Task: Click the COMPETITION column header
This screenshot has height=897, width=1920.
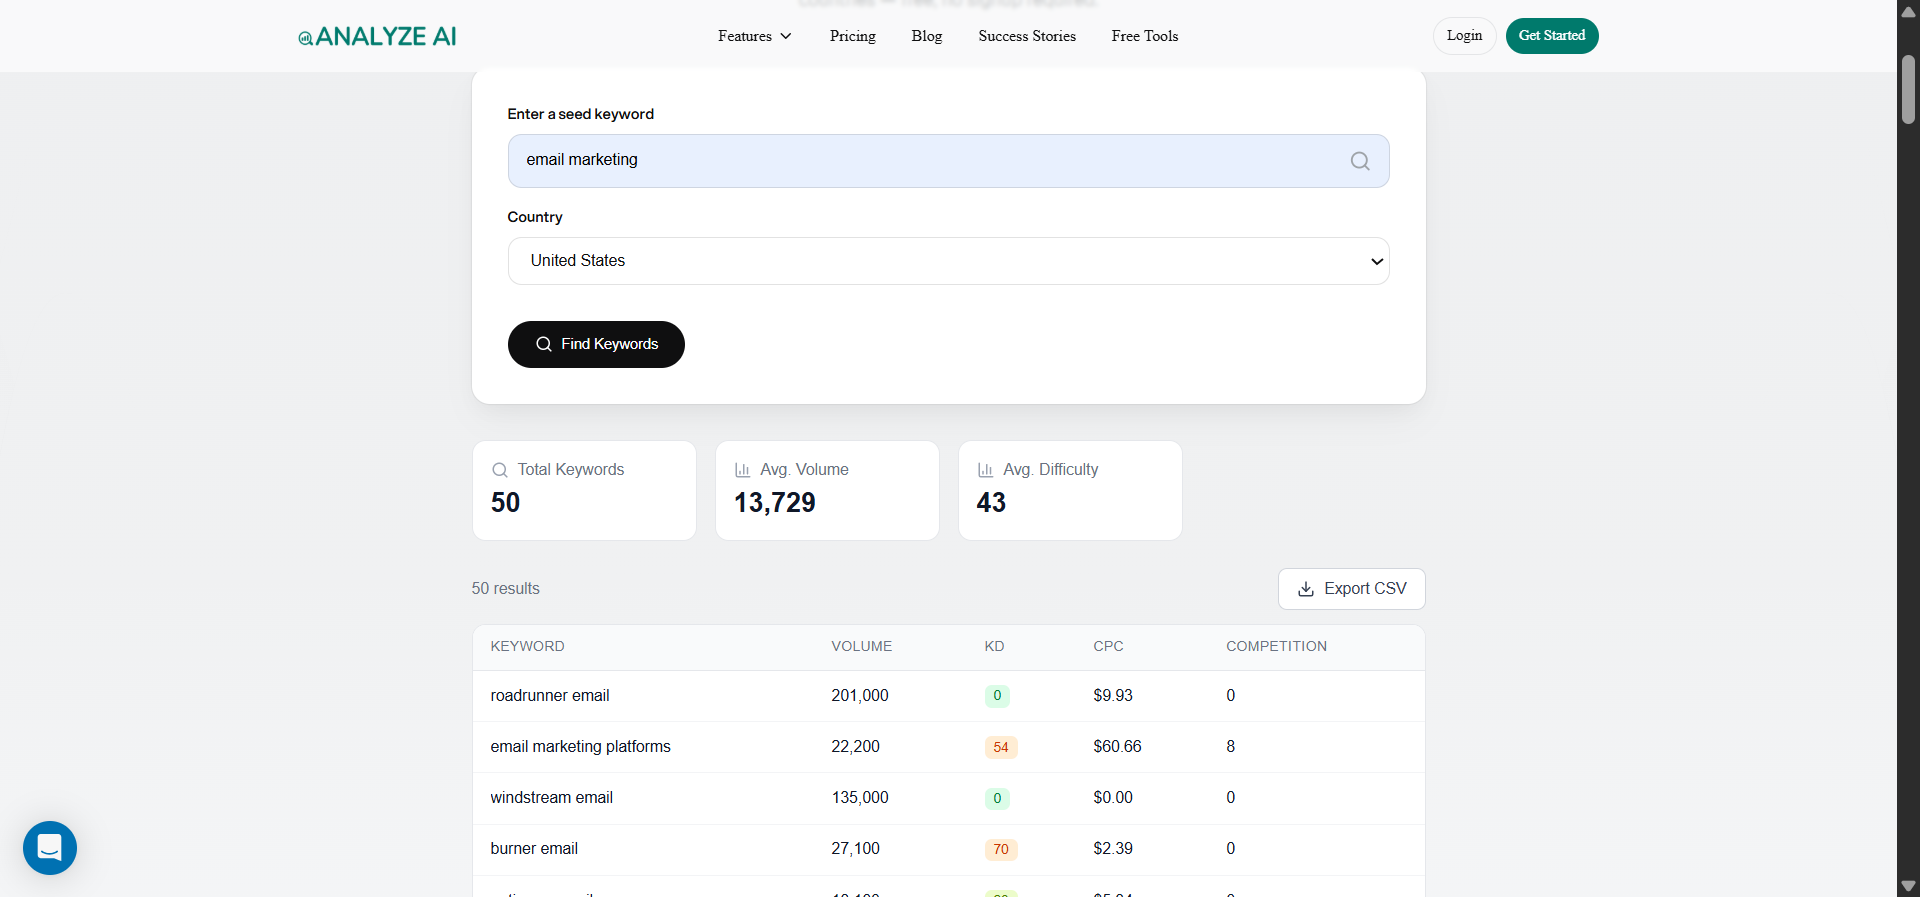Action: [1277, 647]
